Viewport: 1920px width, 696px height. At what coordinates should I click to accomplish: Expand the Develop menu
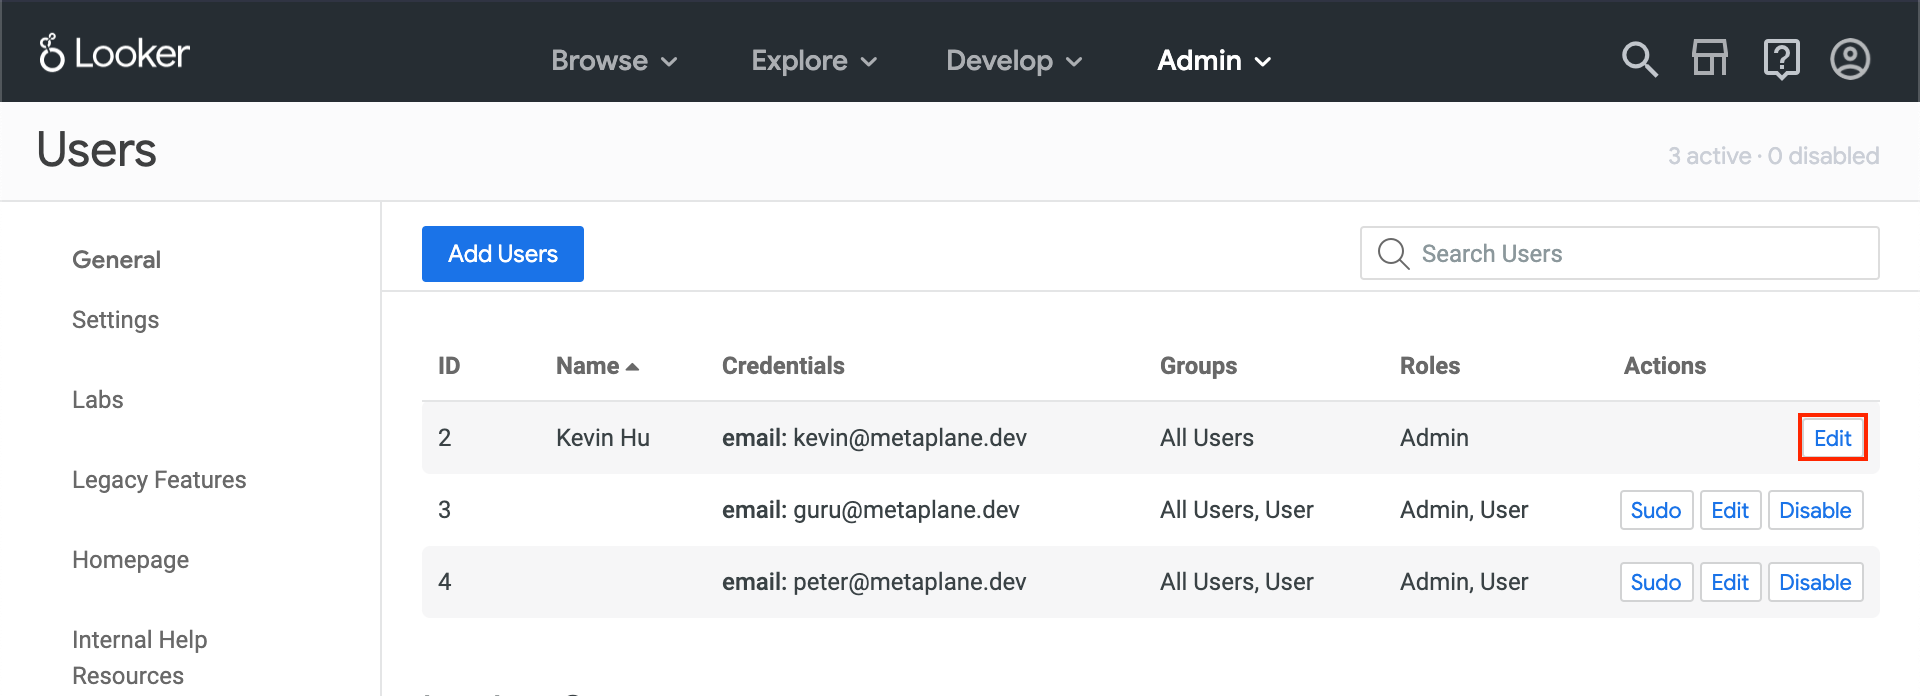tap(1014, 61)
